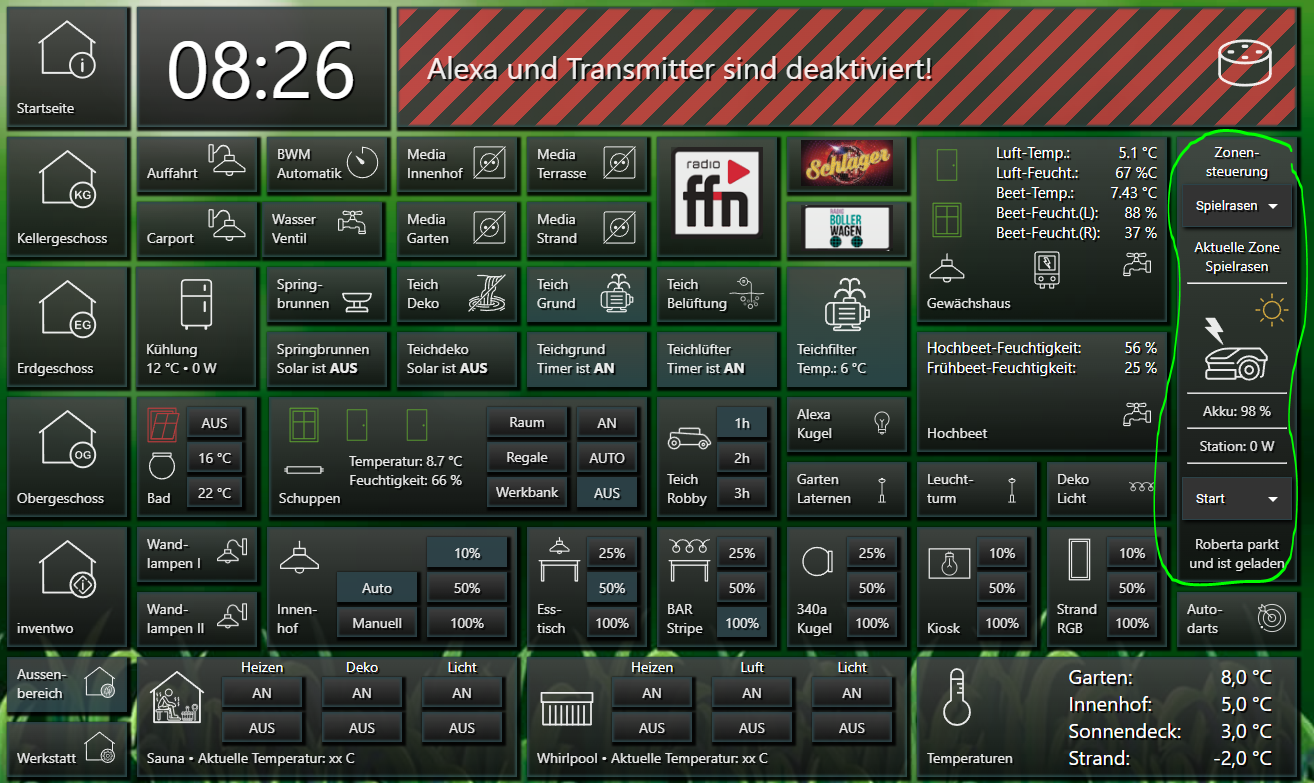1314x783 pixels.
Task: Toggle the Carport lamp
Action: (x=197, y=229)
